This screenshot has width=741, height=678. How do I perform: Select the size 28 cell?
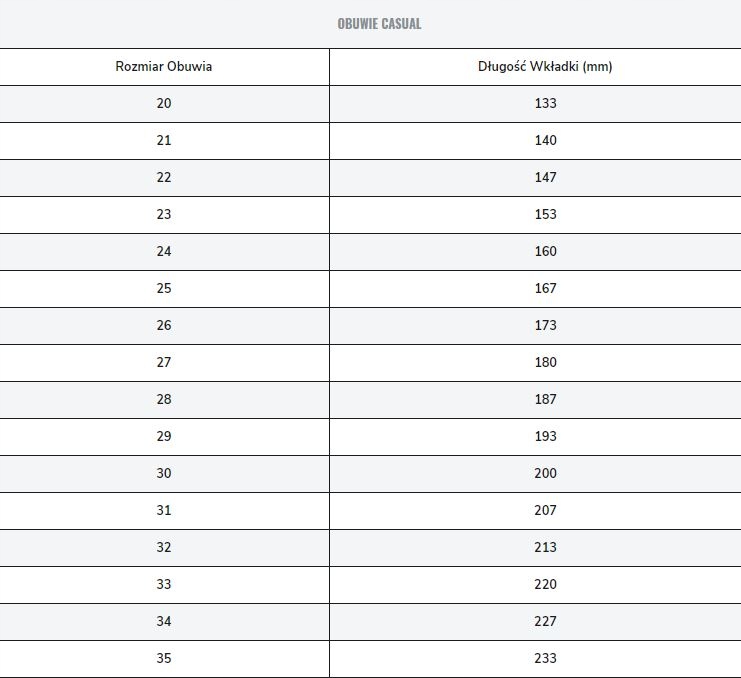(x=164, y=399)
